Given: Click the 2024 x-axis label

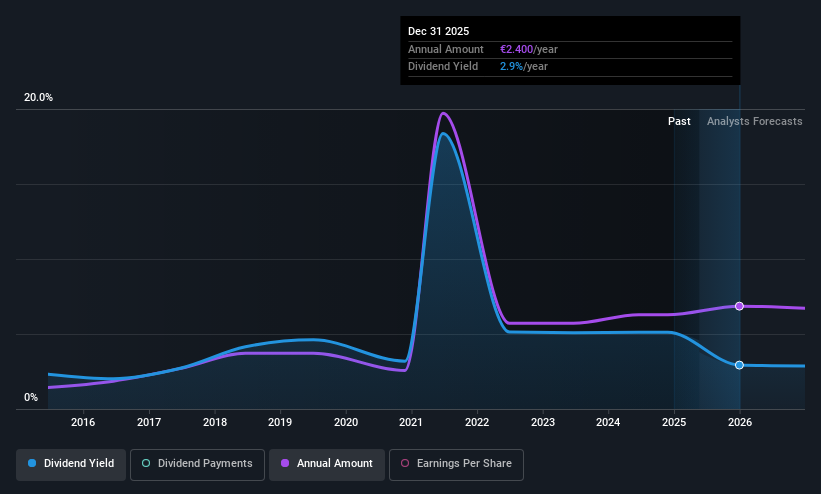Looking at the screenshot, I should pos(608,422).
